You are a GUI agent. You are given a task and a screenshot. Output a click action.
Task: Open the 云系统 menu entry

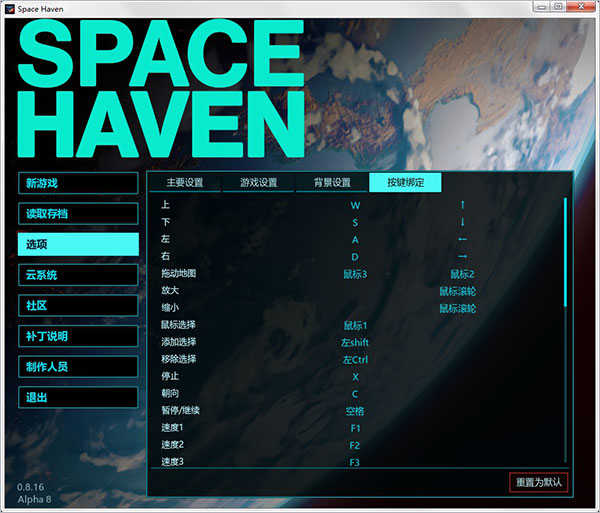click(x=78, y=275)
